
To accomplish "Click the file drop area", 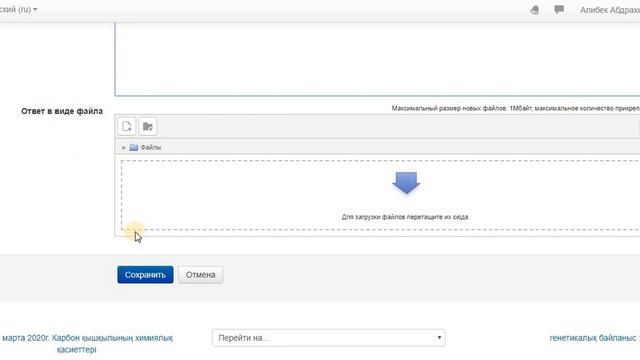I will point(380,195).
